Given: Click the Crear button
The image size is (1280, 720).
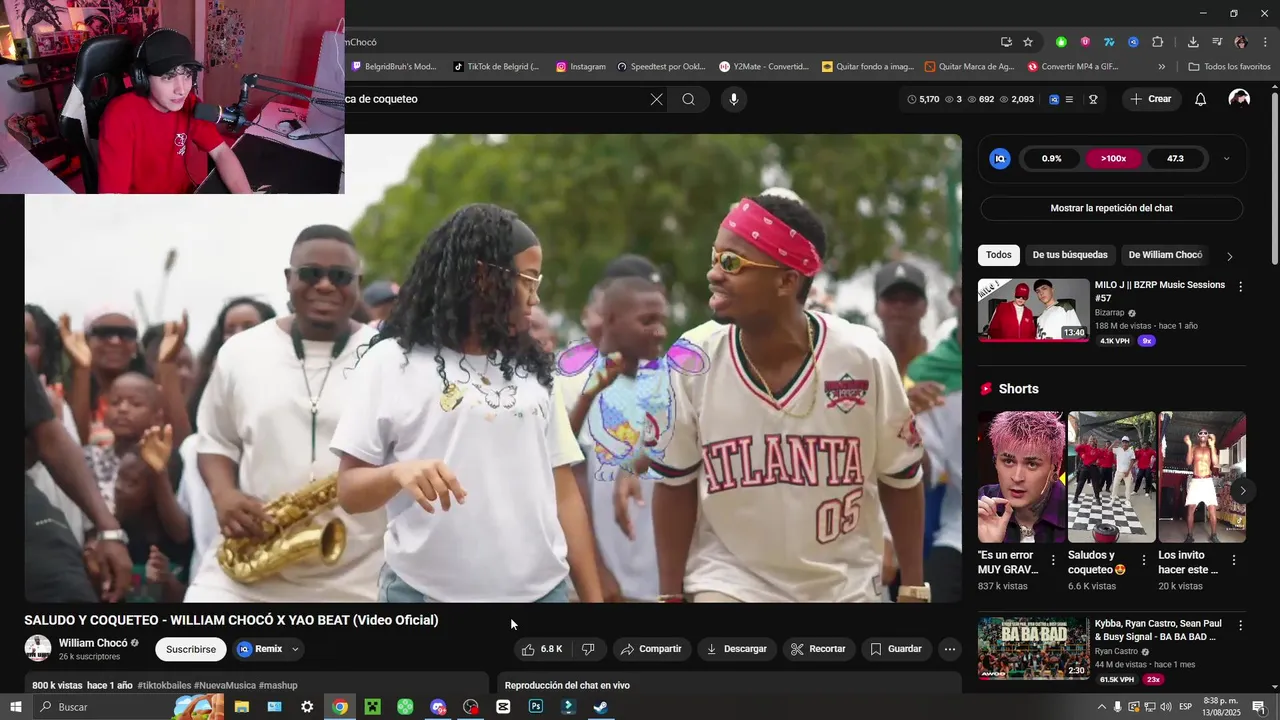Looking at the screenshot, I should [1150, 99].
